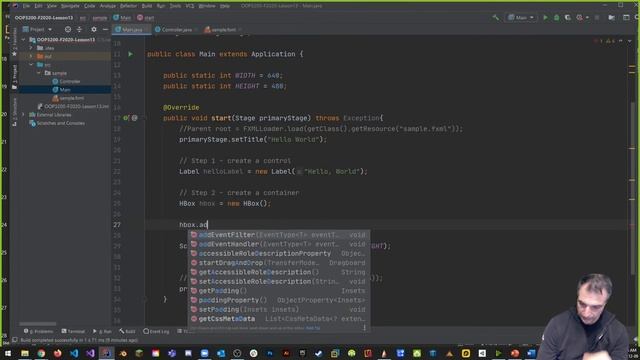Toggle the Favorites tool window side tab
Image resolution: width=640 pixels, height=360 pixels.
coord(15,43)
